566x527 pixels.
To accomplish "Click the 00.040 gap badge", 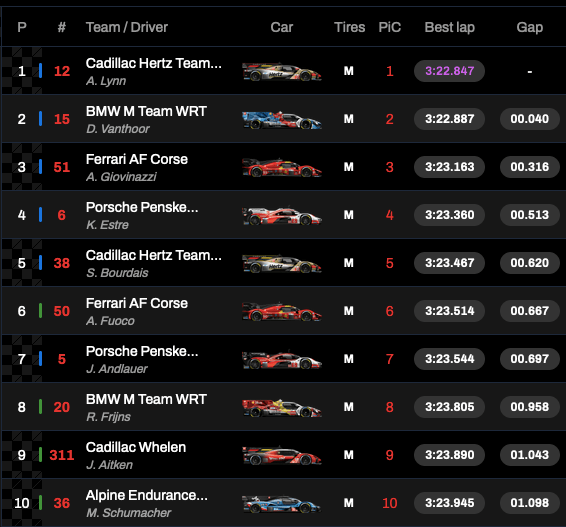I will click(530, 119).
